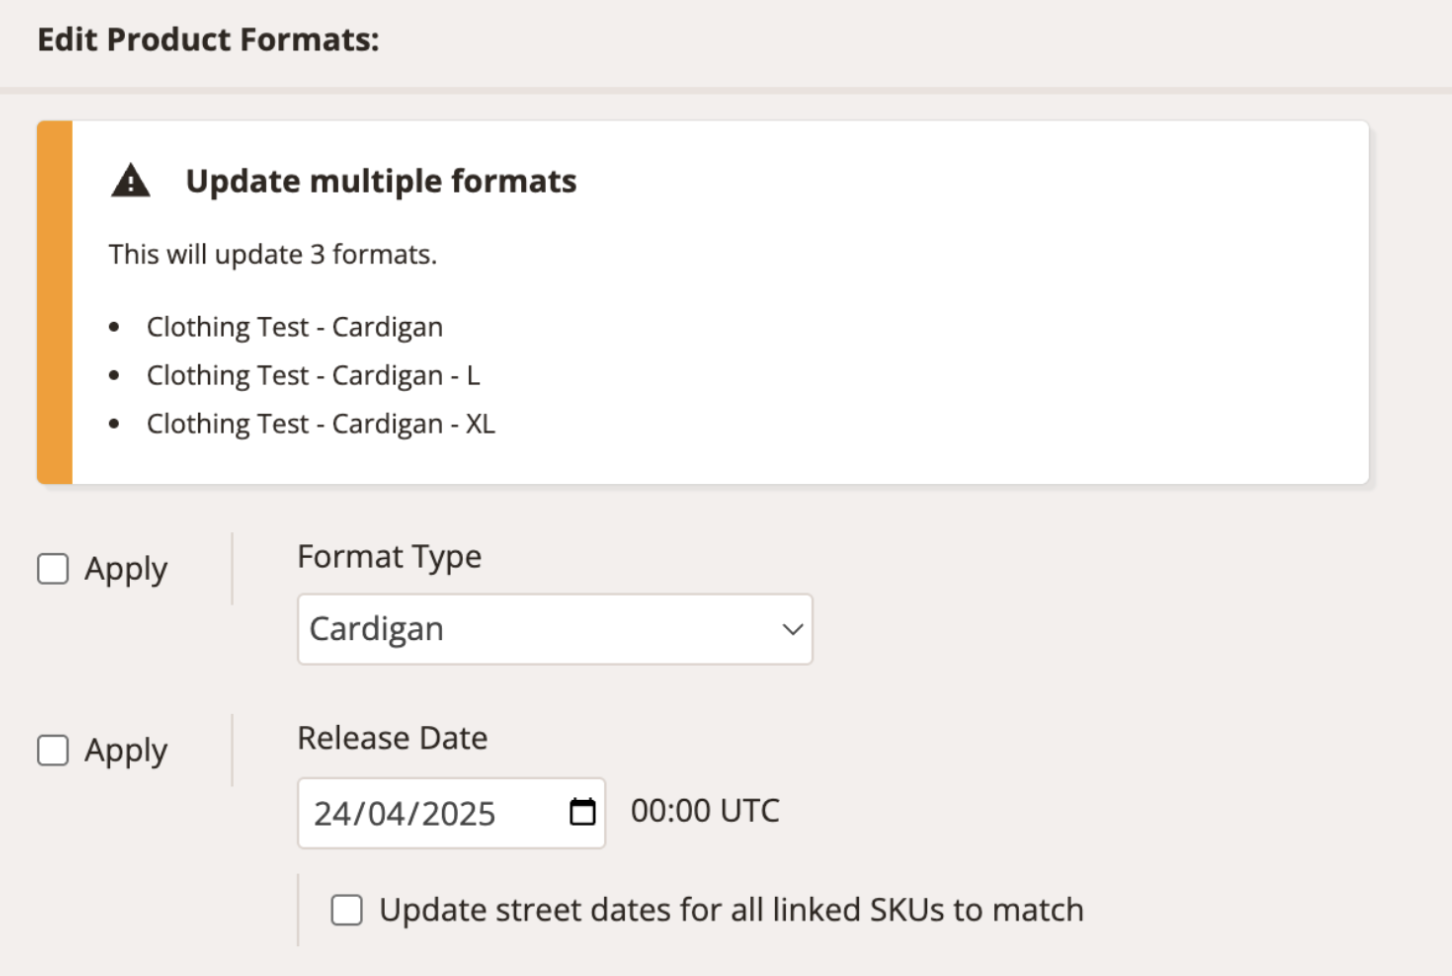The width and height of the screenshot is (1452, 976).
Task: Click the 'Edit Product Formats:' title
Action: coord(208,40)
